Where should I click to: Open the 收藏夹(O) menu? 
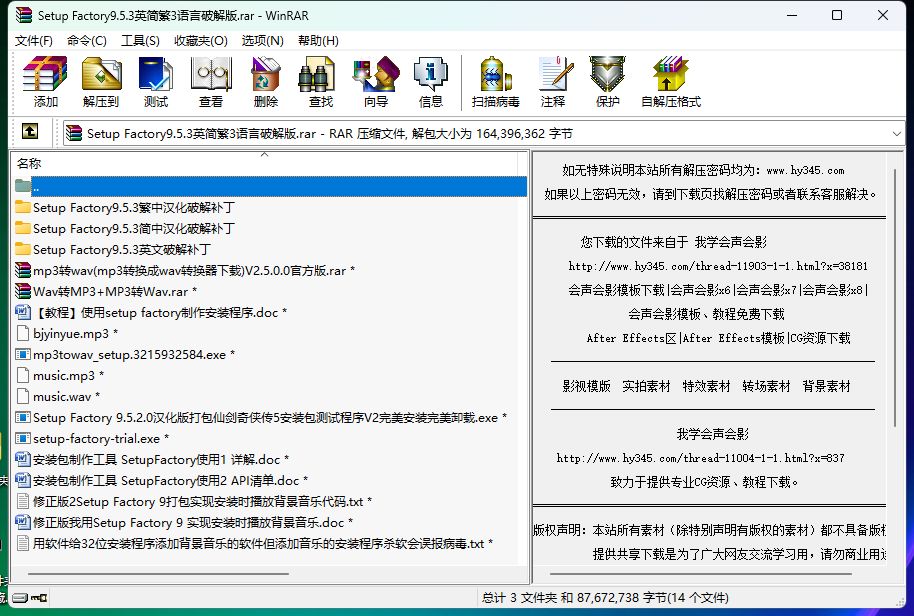201,40
